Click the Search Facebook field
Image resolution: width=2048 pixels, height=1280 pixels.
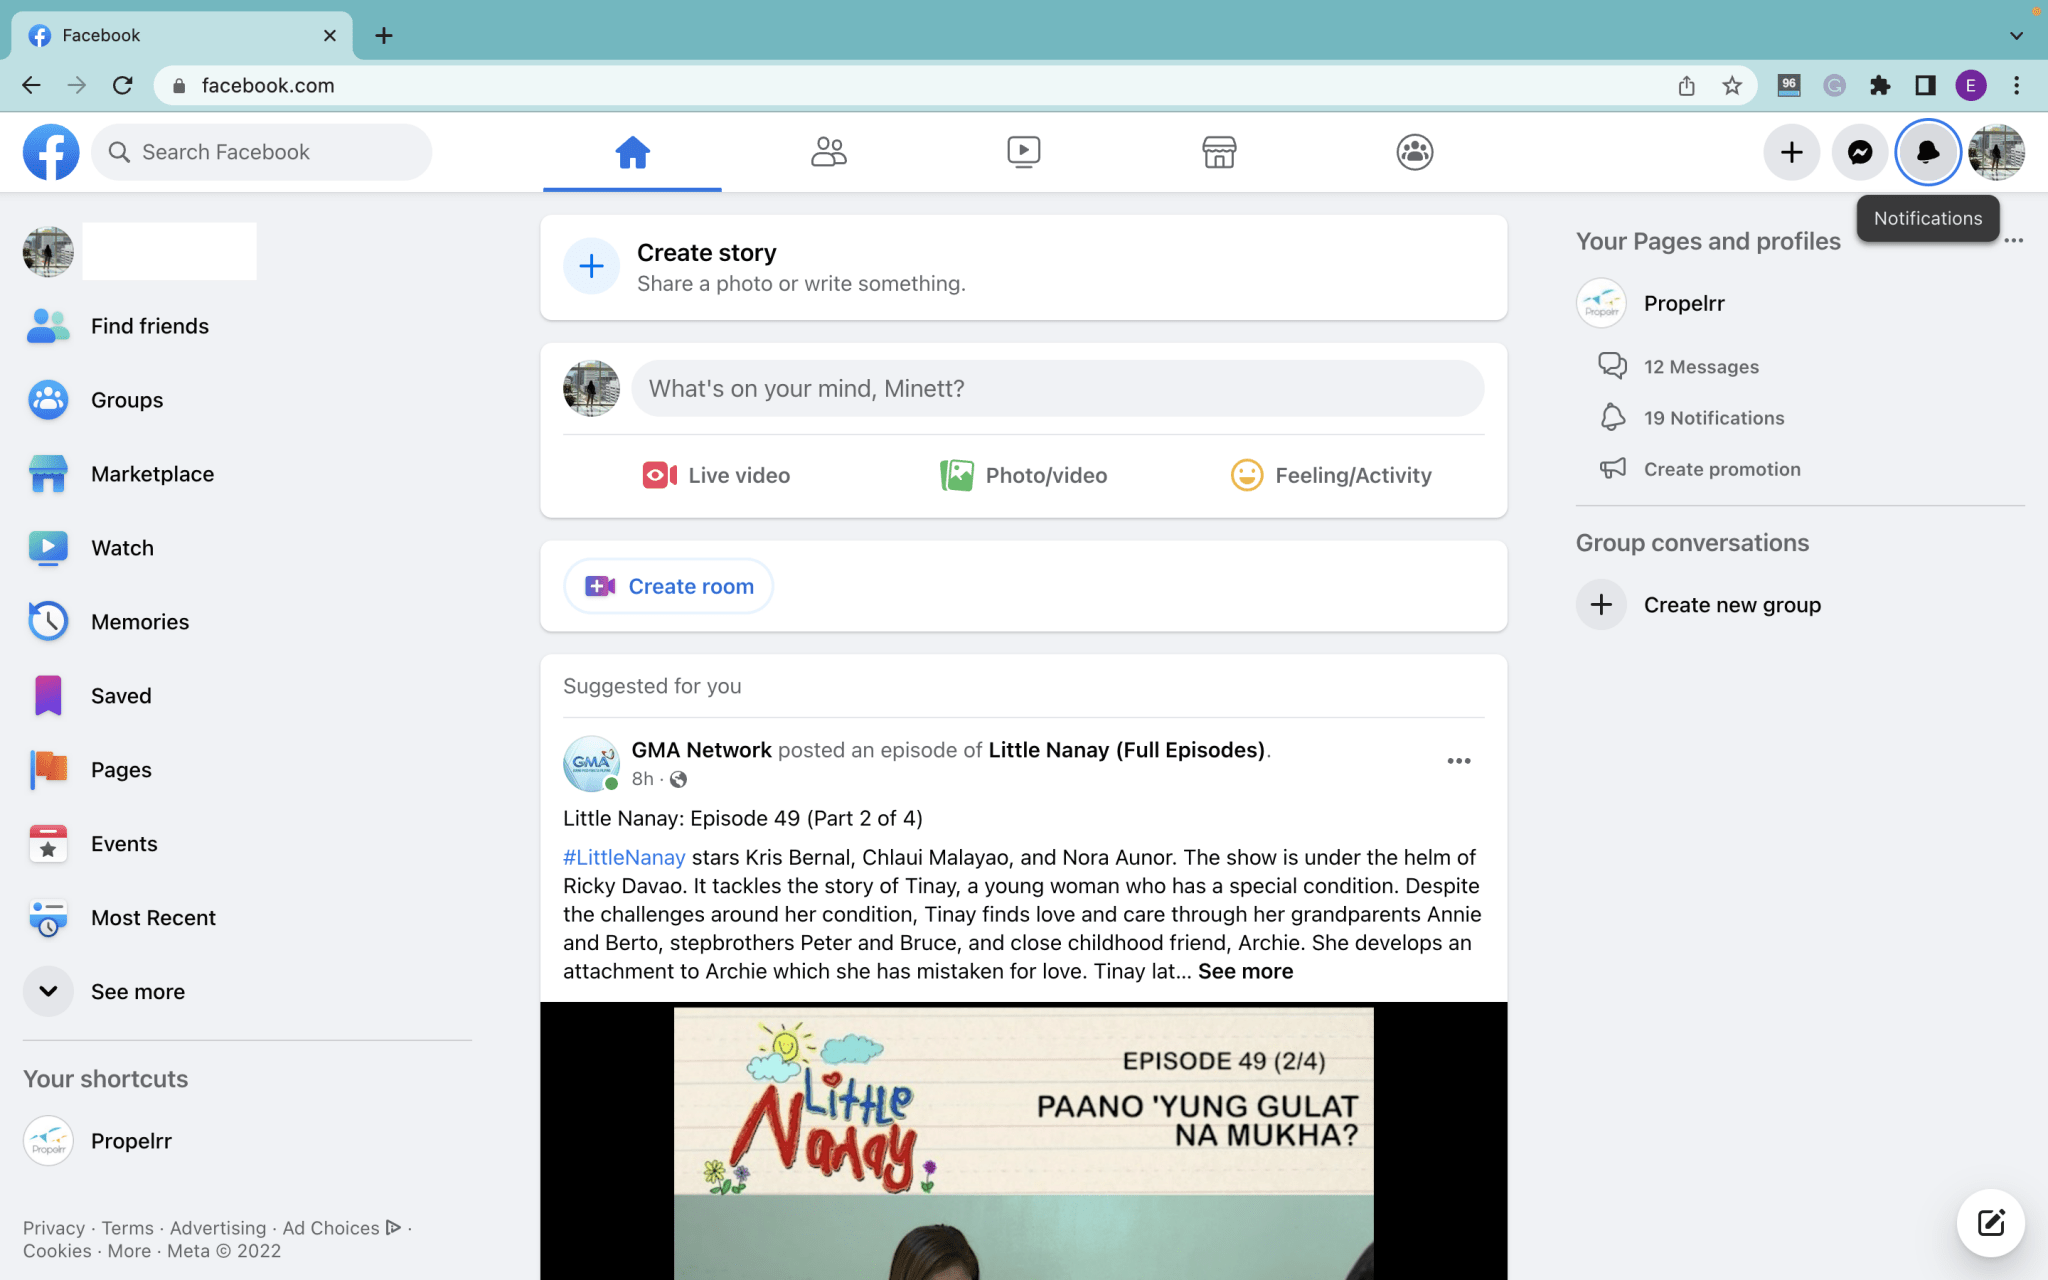coord(262,152)
